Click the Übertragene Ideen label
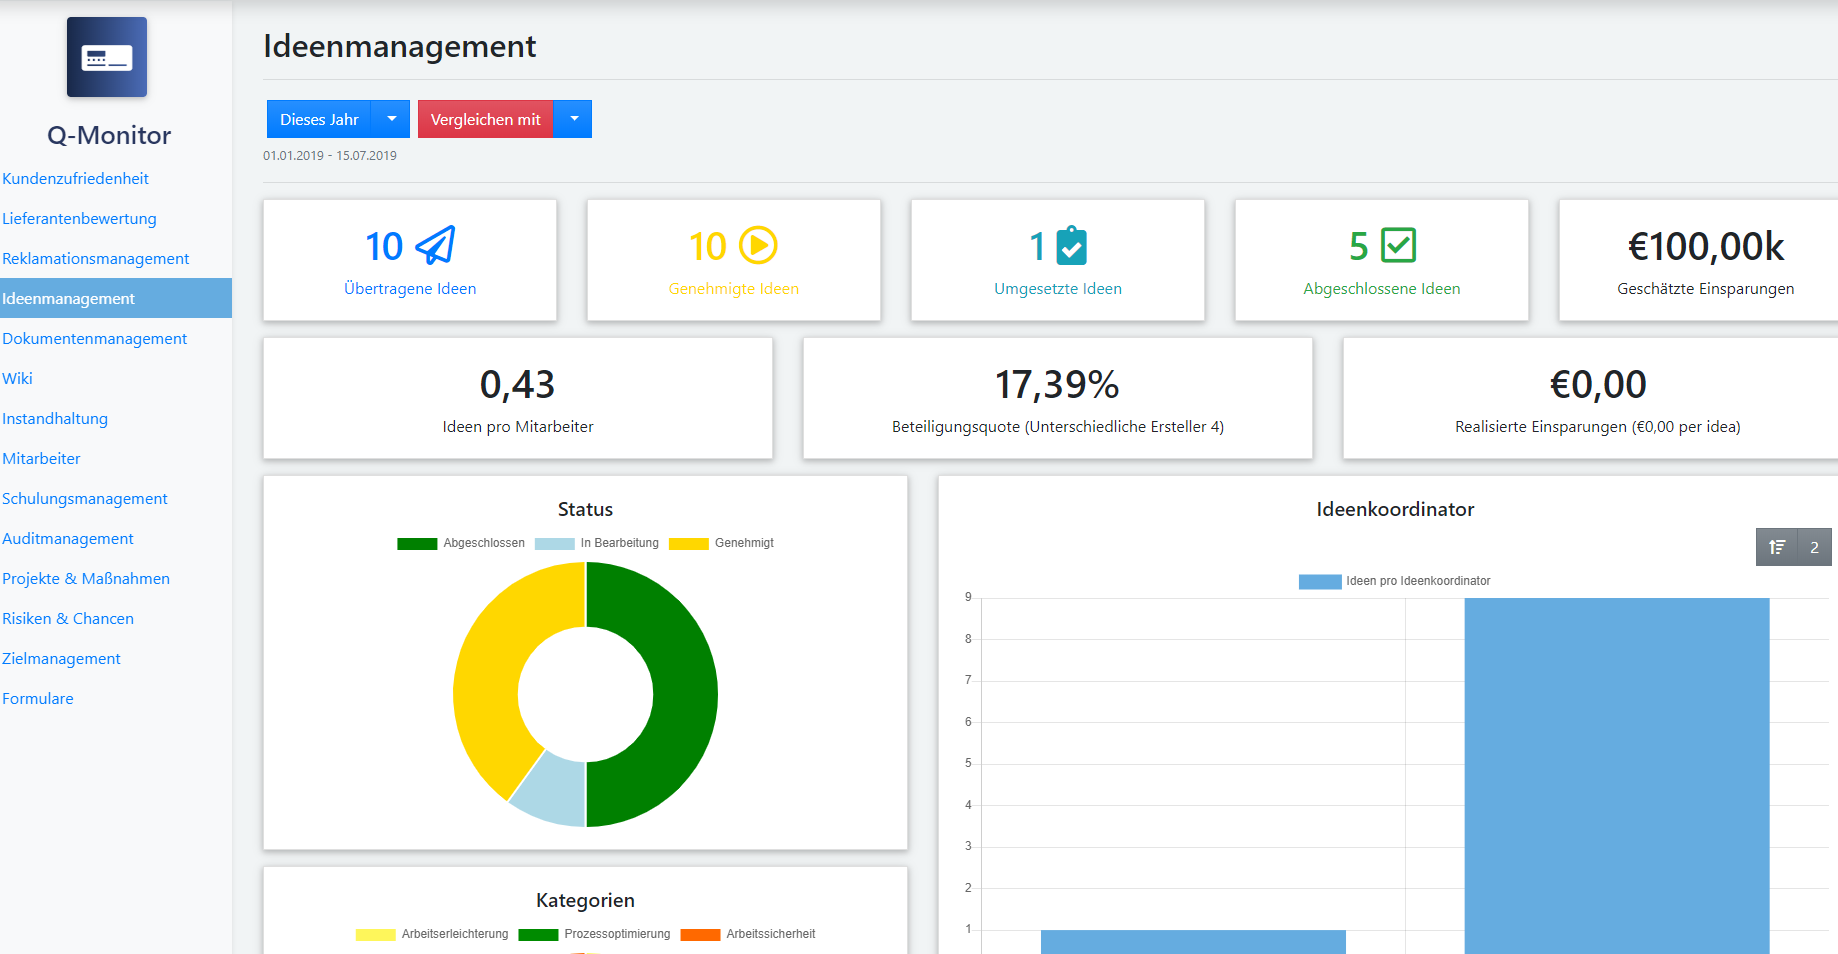 tap(410, 288)
